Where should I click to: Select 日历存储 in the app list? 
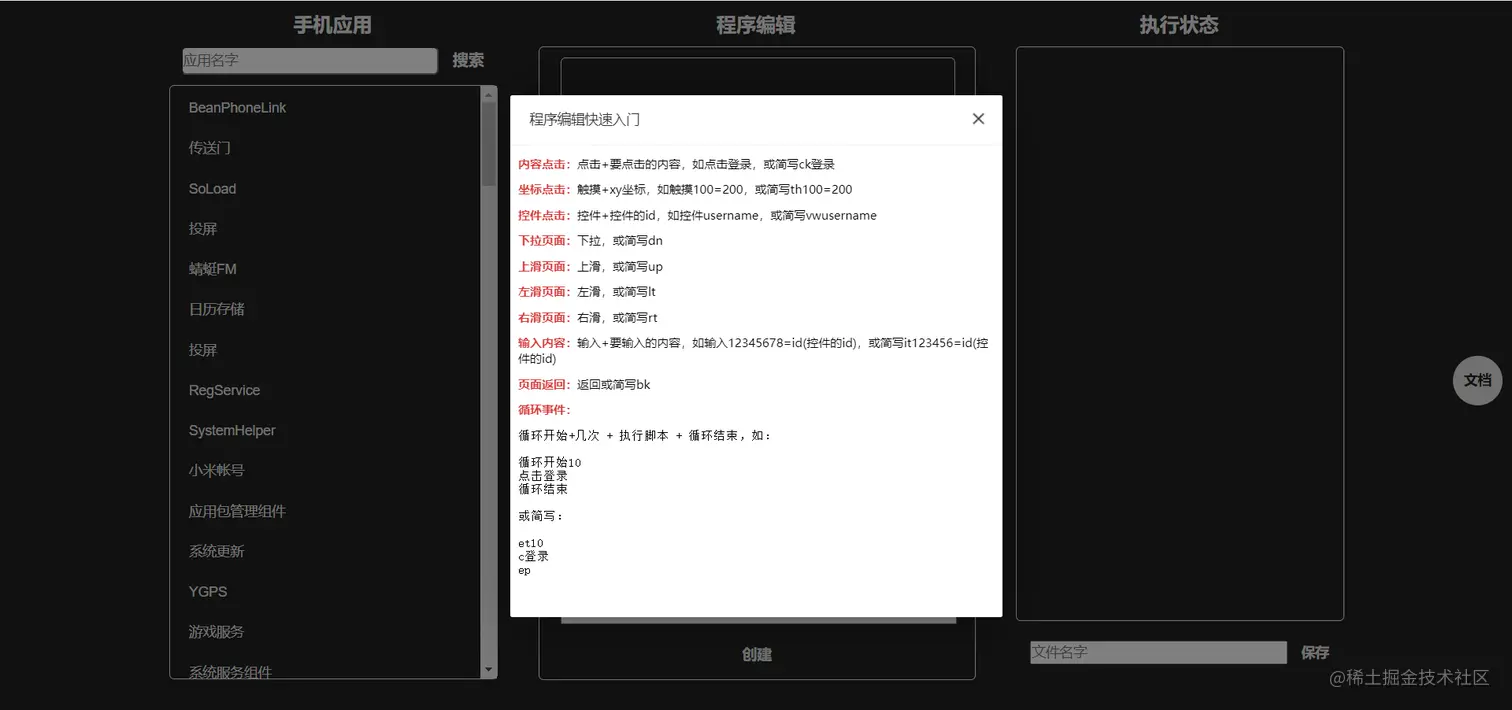[x=217, y=309]
